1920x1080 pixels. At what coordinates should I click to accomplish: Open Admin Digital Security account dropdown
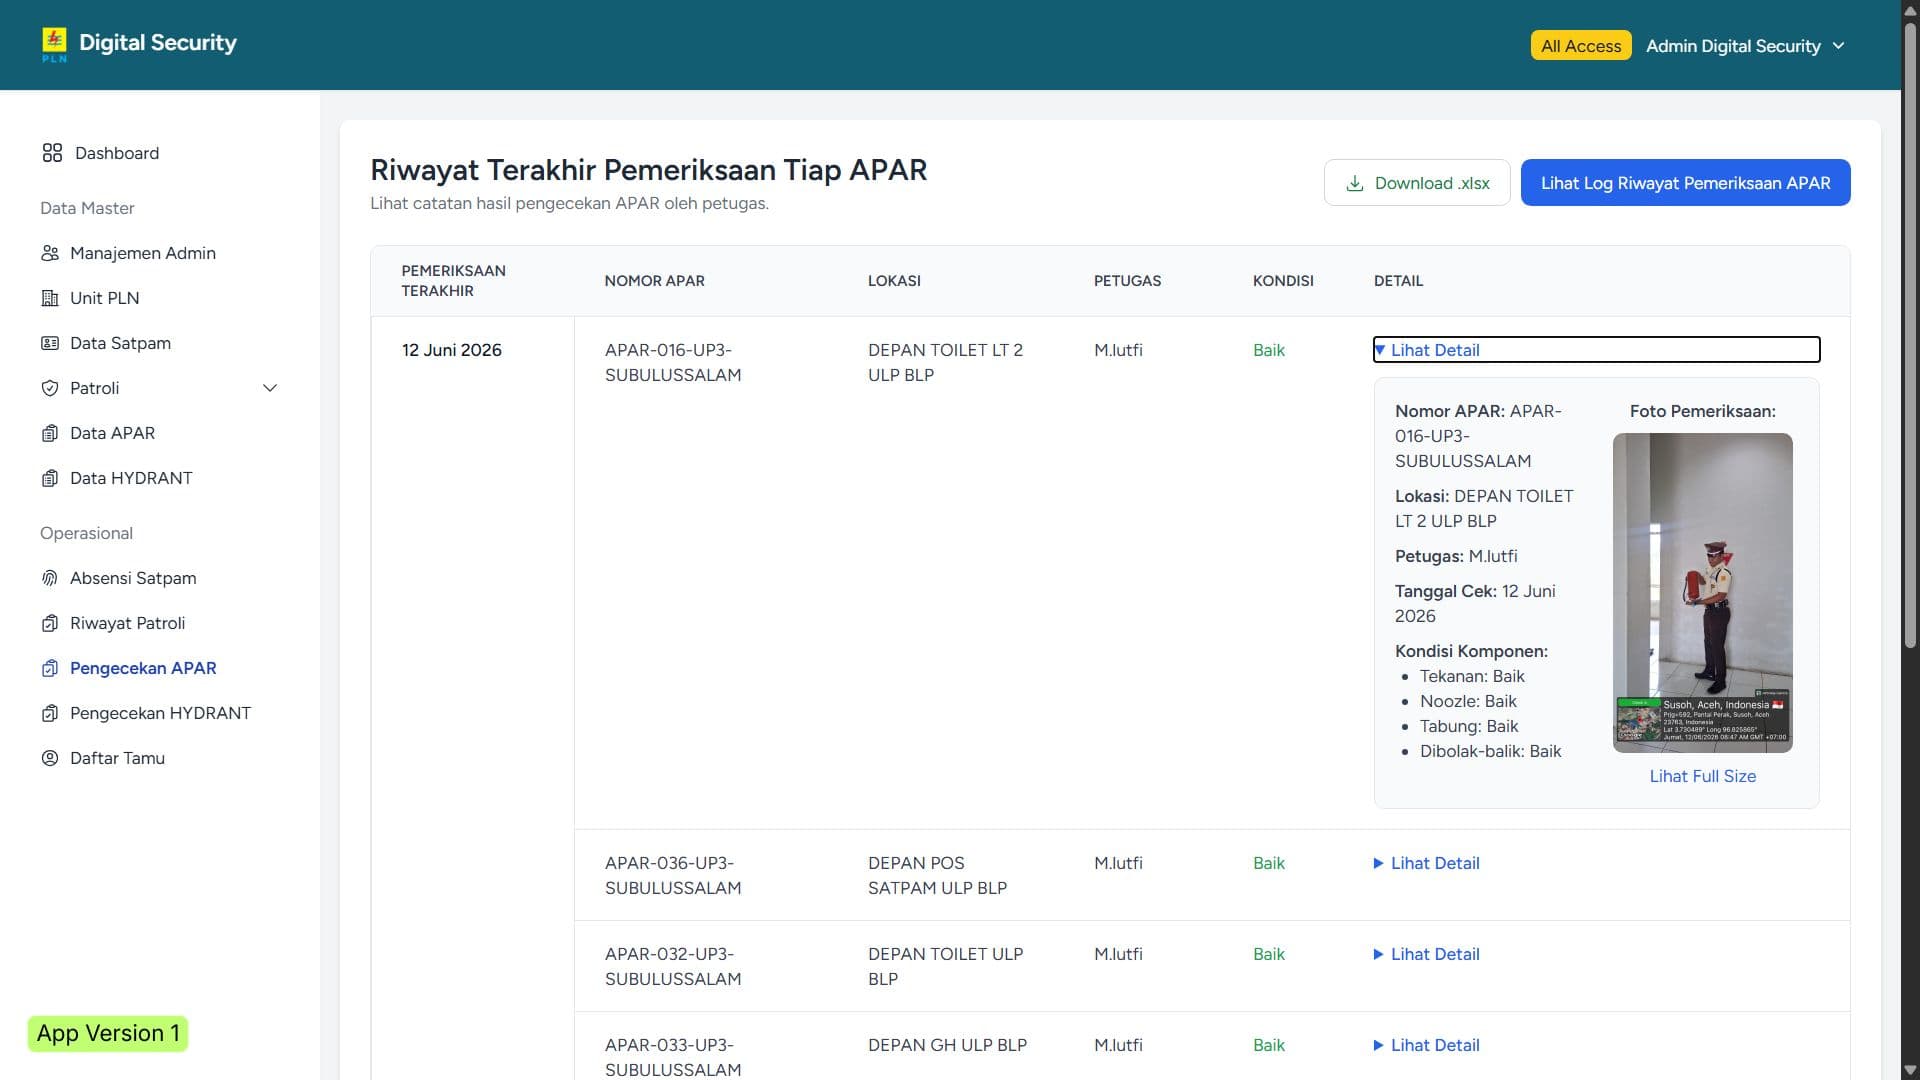click(1745, 46)
